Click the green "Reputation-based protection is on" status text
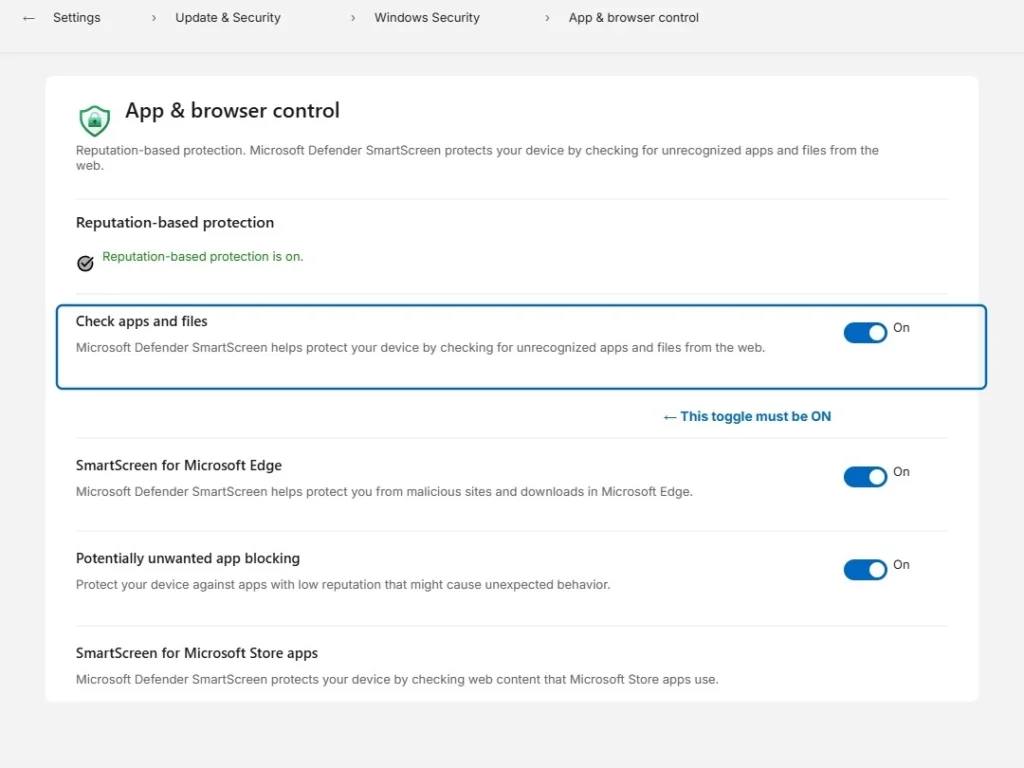 click(202, 257)
